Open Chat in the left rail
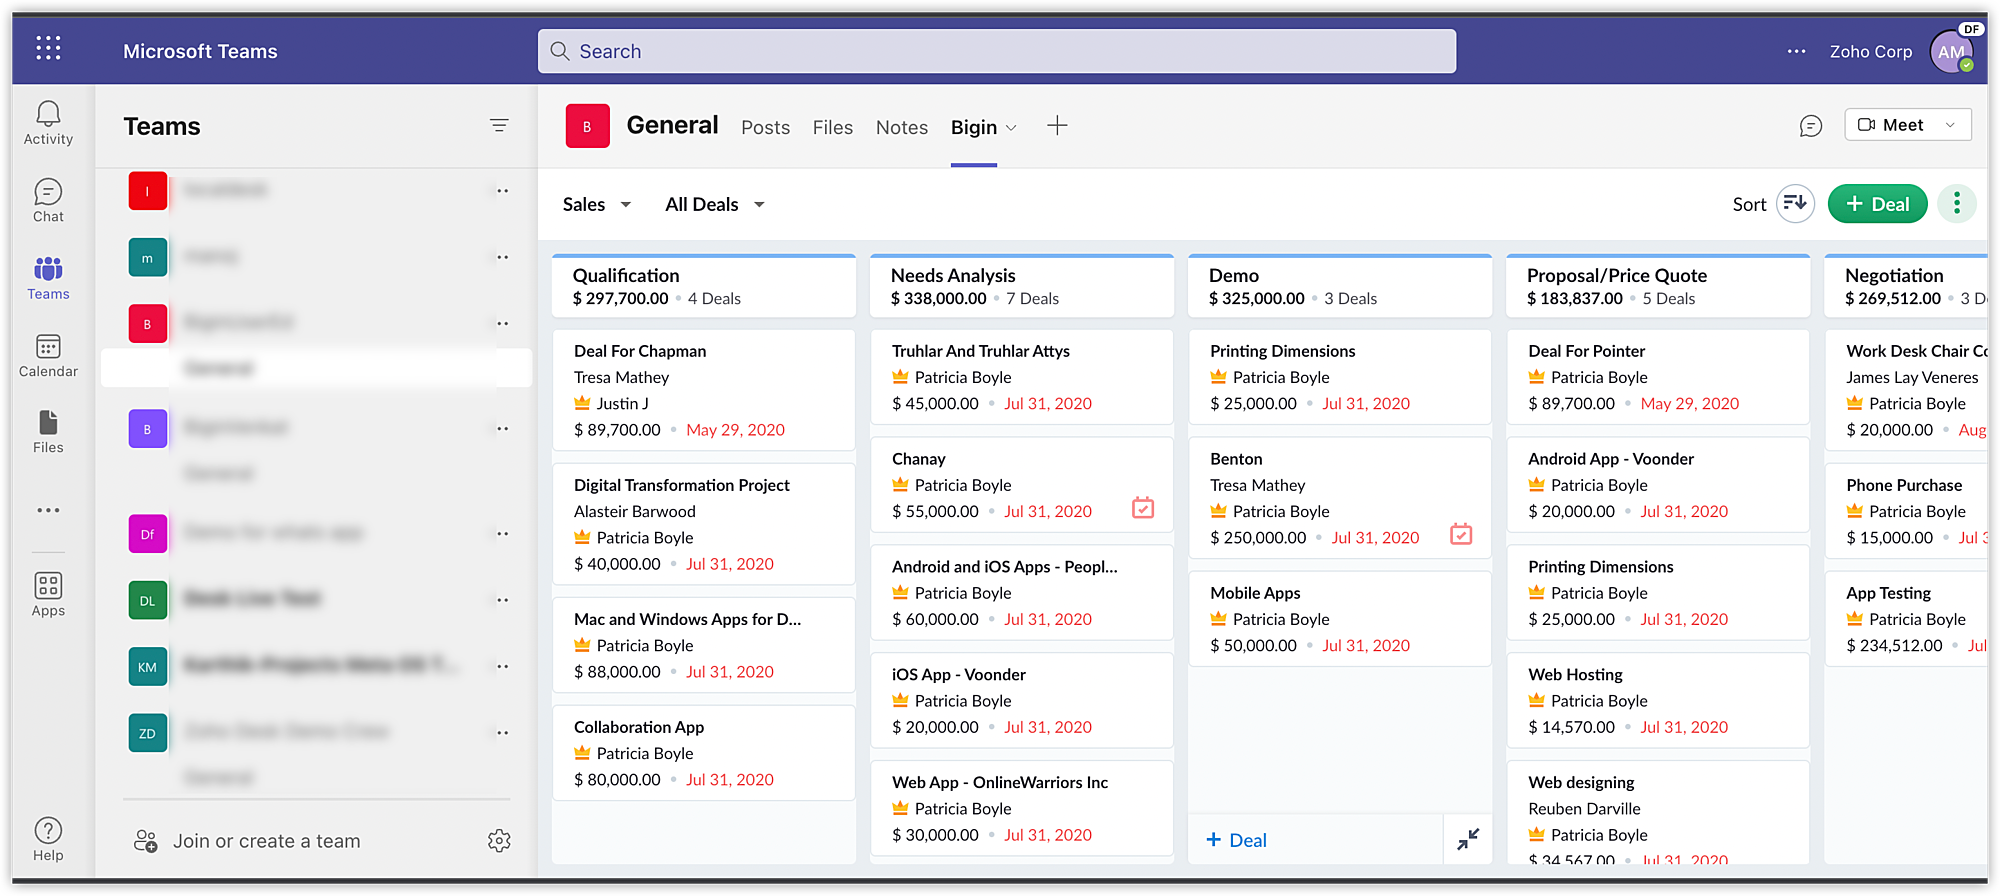The image size is (2000, 896). click(48, 201)
